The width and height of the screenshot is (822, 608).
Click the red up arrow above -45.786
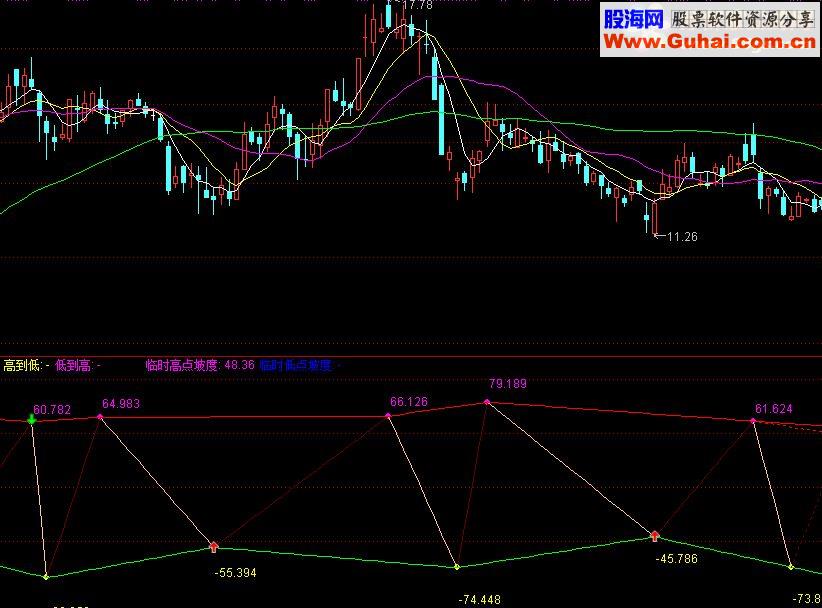coord(654,536)
